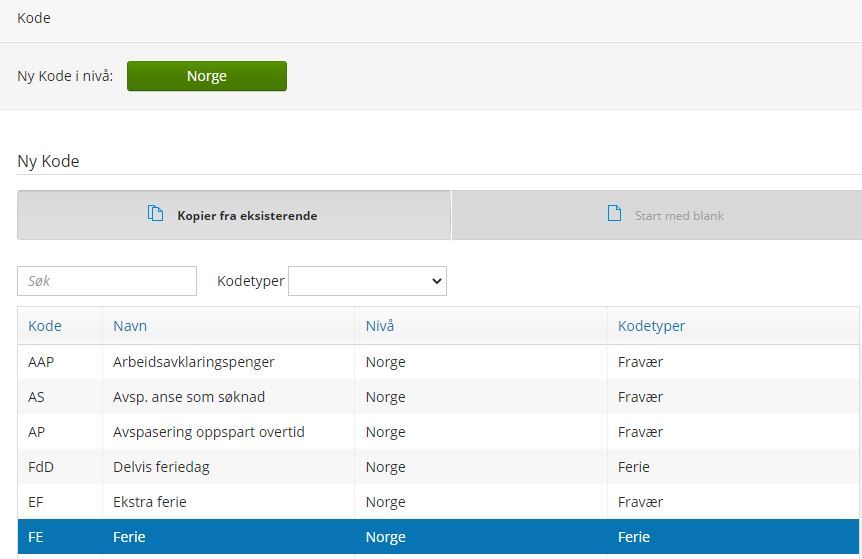Select the AAP code cell
862x559 pixels.
41,362
